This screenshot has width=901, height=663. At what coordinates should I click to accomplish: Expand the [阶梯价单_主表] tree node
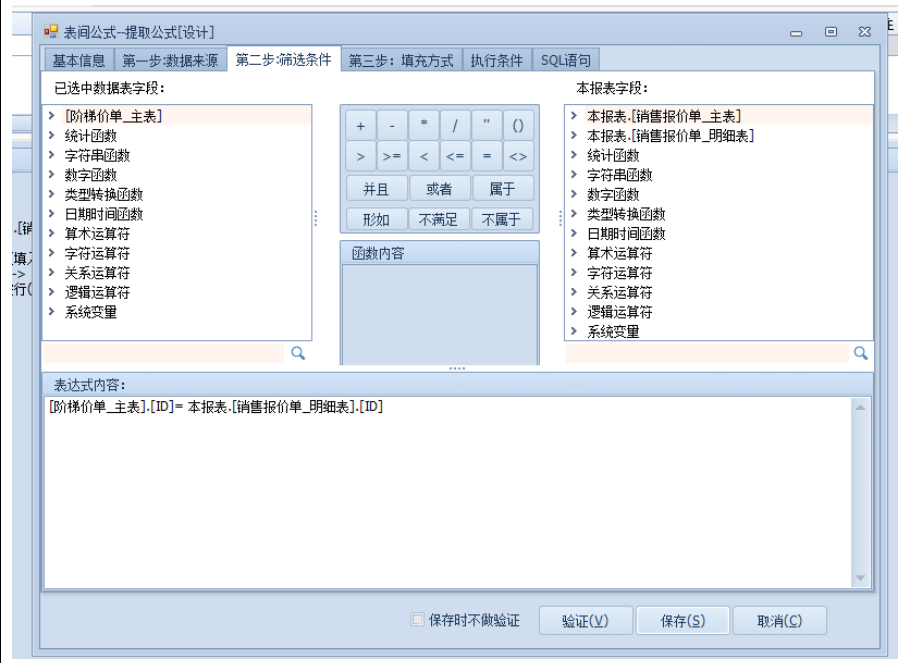pyautogui.click(x=52, y=116)
